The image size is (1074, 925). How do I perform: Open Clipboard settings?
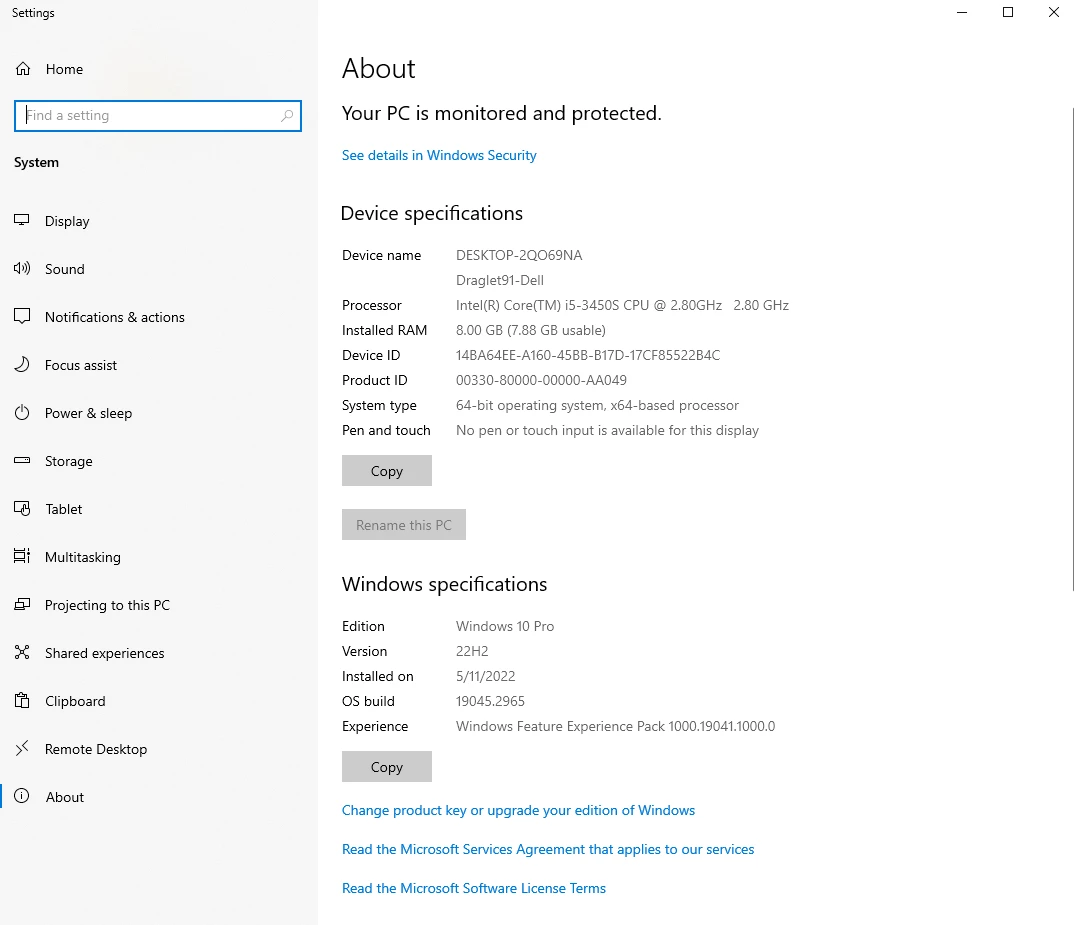[158, 701]
